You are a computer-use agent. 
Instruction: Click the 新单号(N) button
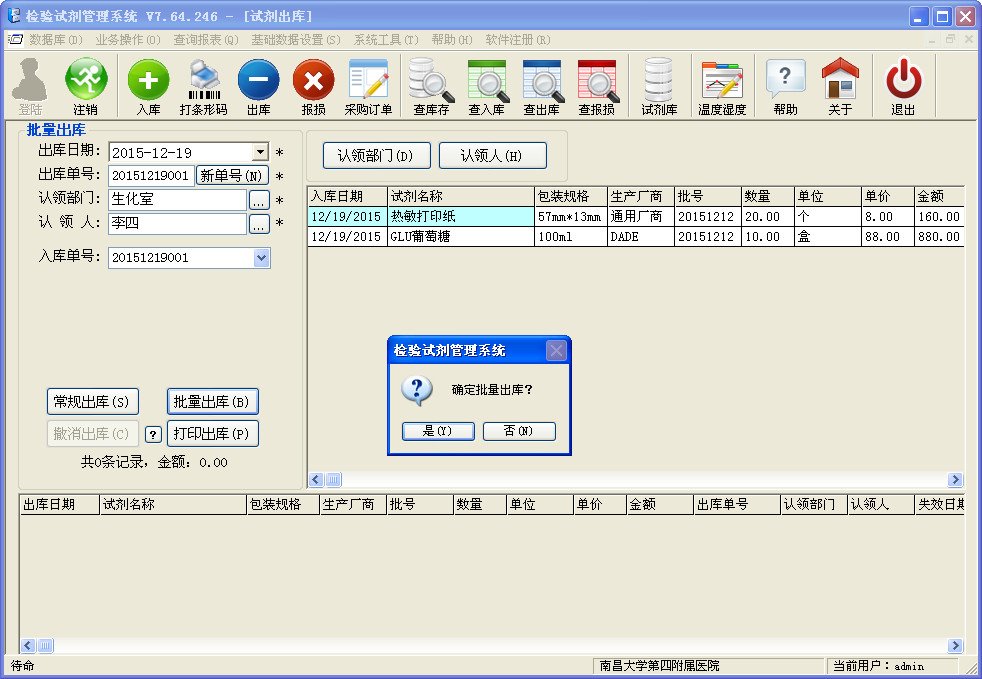click(232, 175)
